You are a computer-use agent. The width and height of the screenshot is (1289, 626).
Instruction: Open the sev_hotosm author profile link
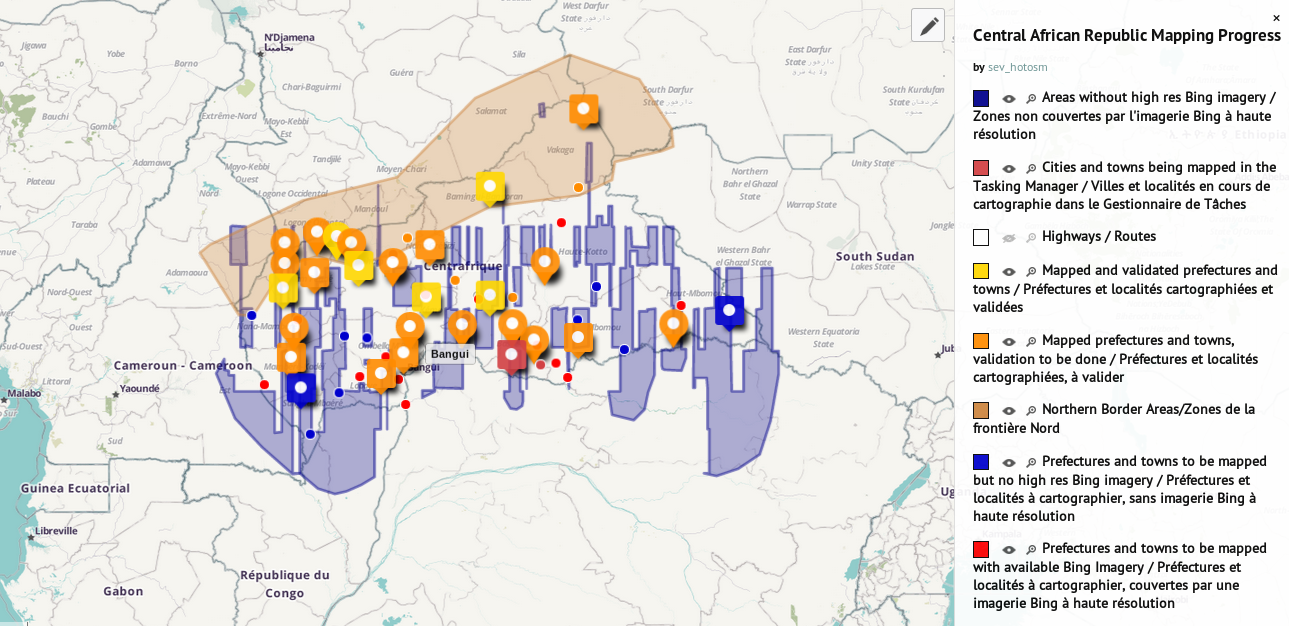(x=1018, y=67)
